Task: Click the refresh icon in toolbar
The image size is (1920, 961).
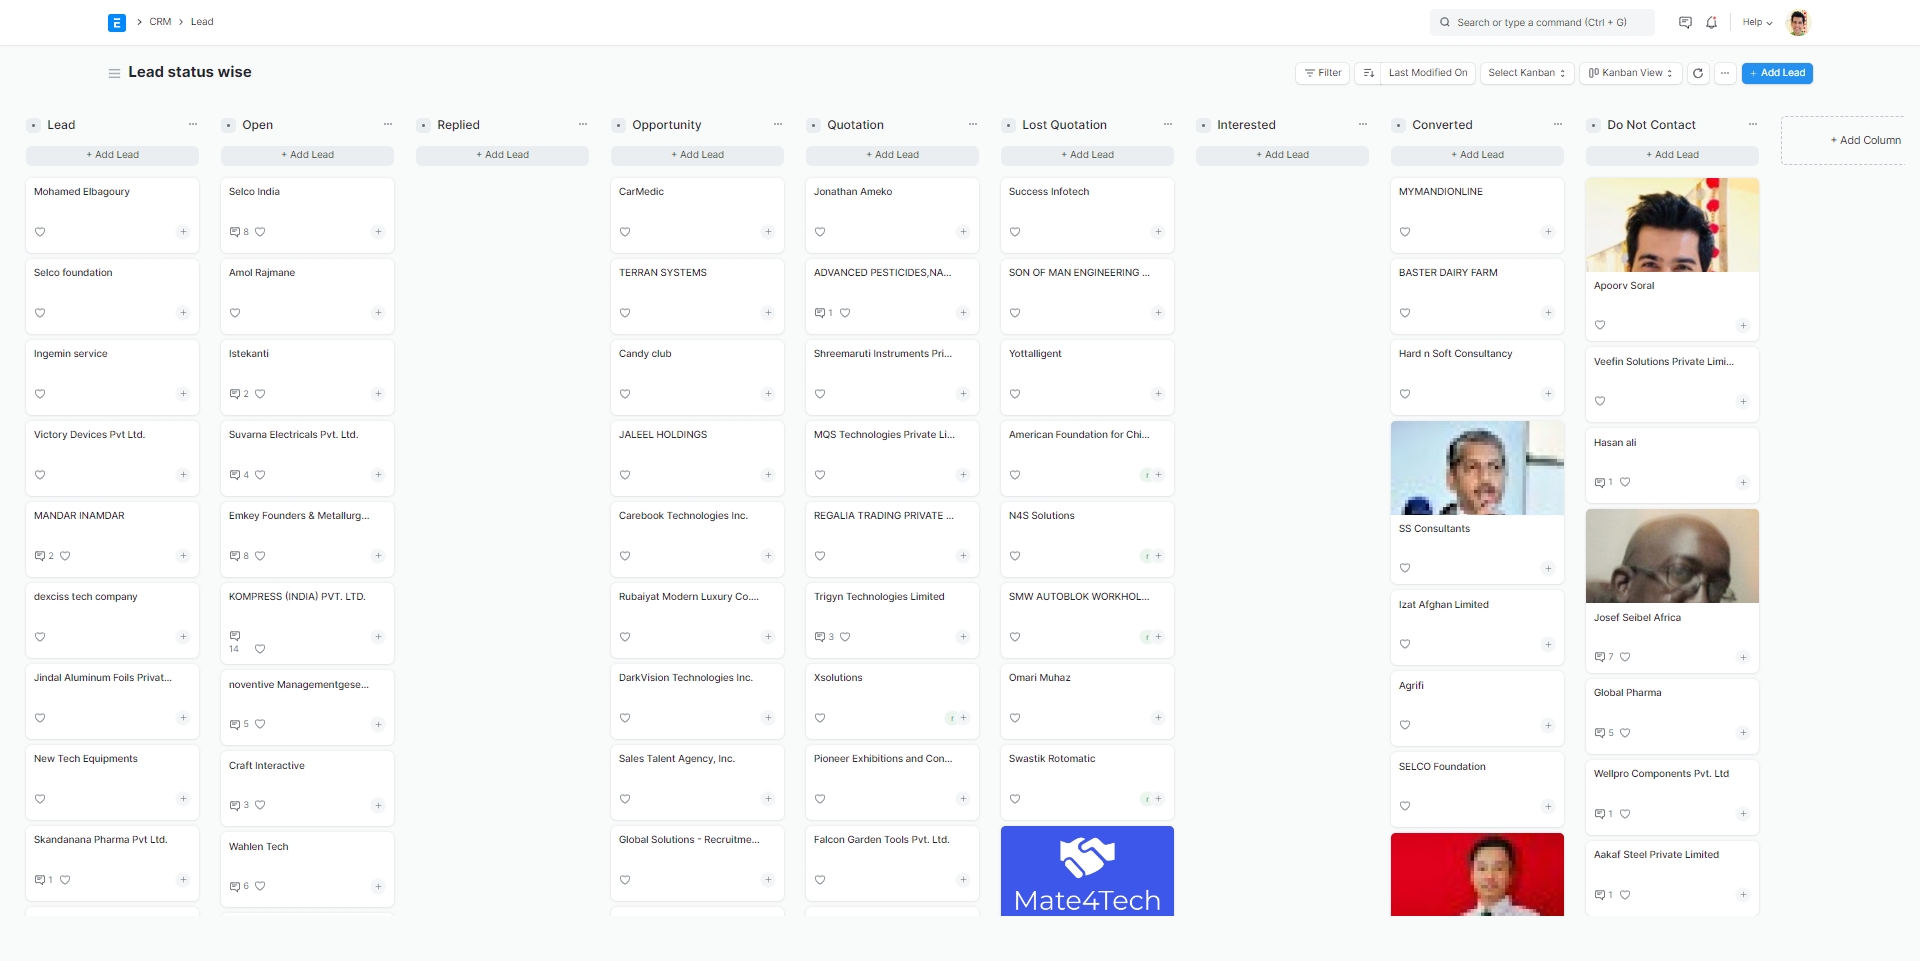Action: coord(1698,73)
